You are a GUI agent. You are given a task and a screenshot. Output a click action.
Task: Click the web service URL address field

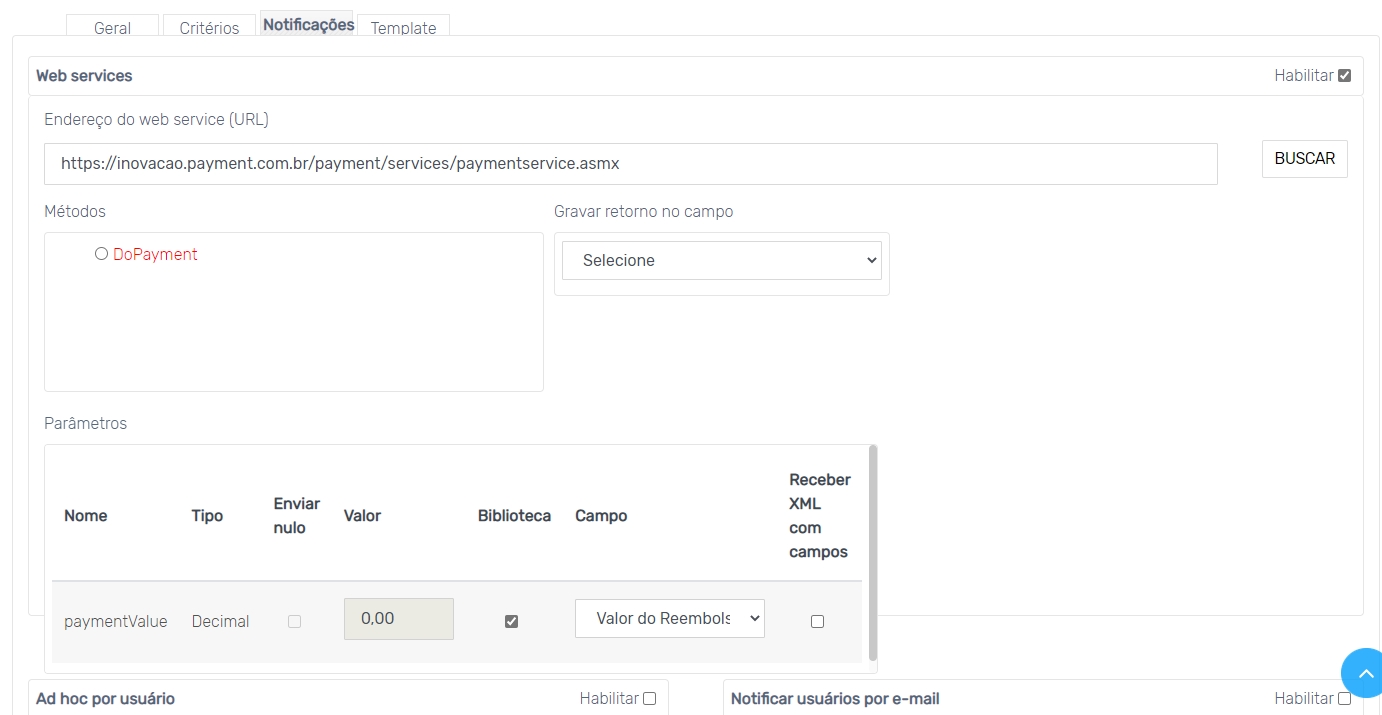[630, 164]
